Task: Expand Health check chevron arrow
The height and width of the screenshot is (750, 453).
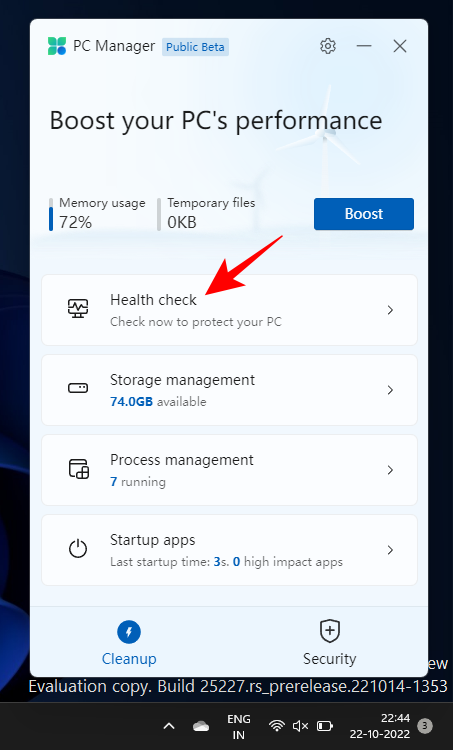Action: pyautogui.click(x=390, y=310)
